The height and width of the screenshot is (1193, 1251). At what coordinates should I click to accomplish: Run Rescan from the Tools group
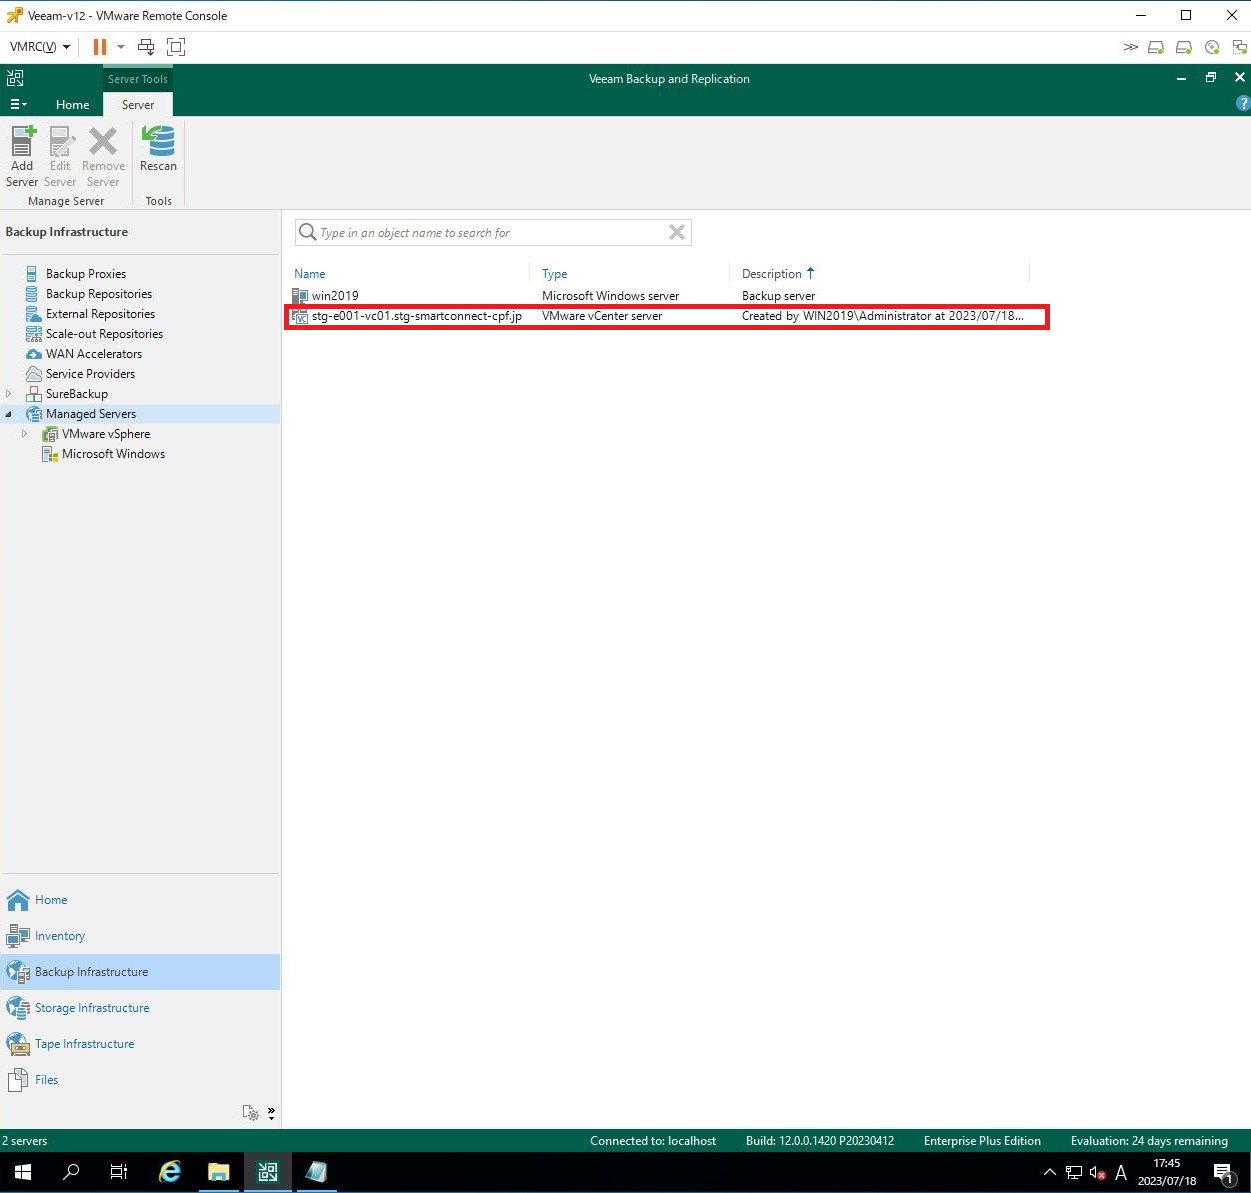[158, 150]
